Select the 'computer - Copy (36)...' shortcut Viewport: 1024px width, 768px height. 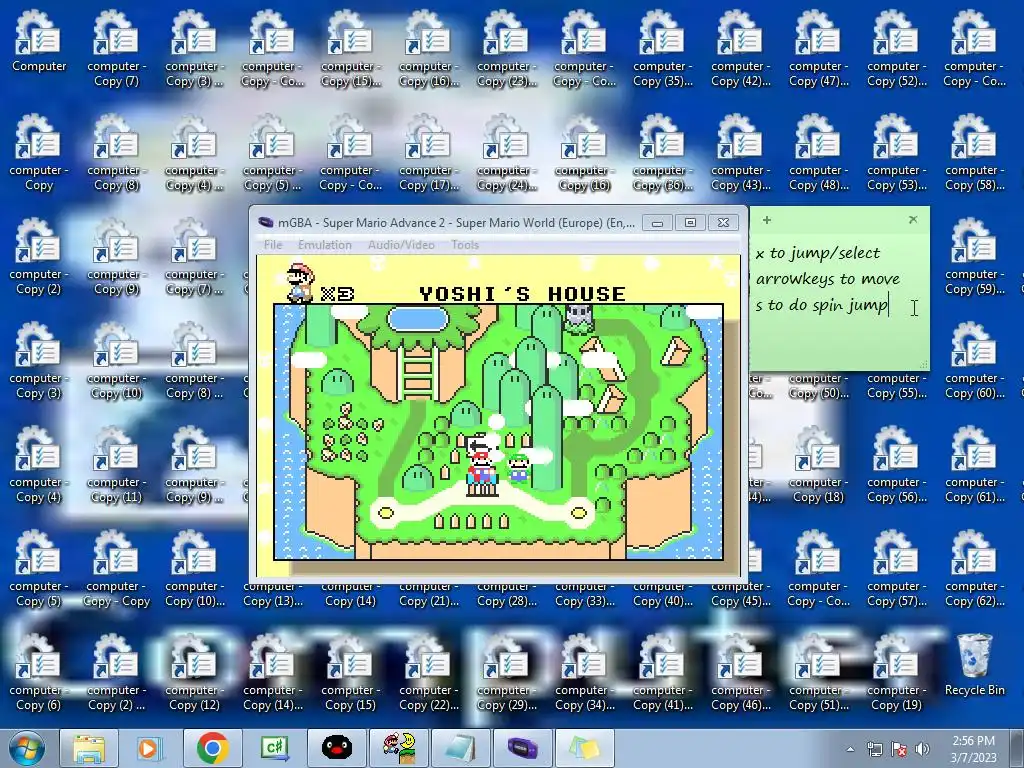pos(662,153)
